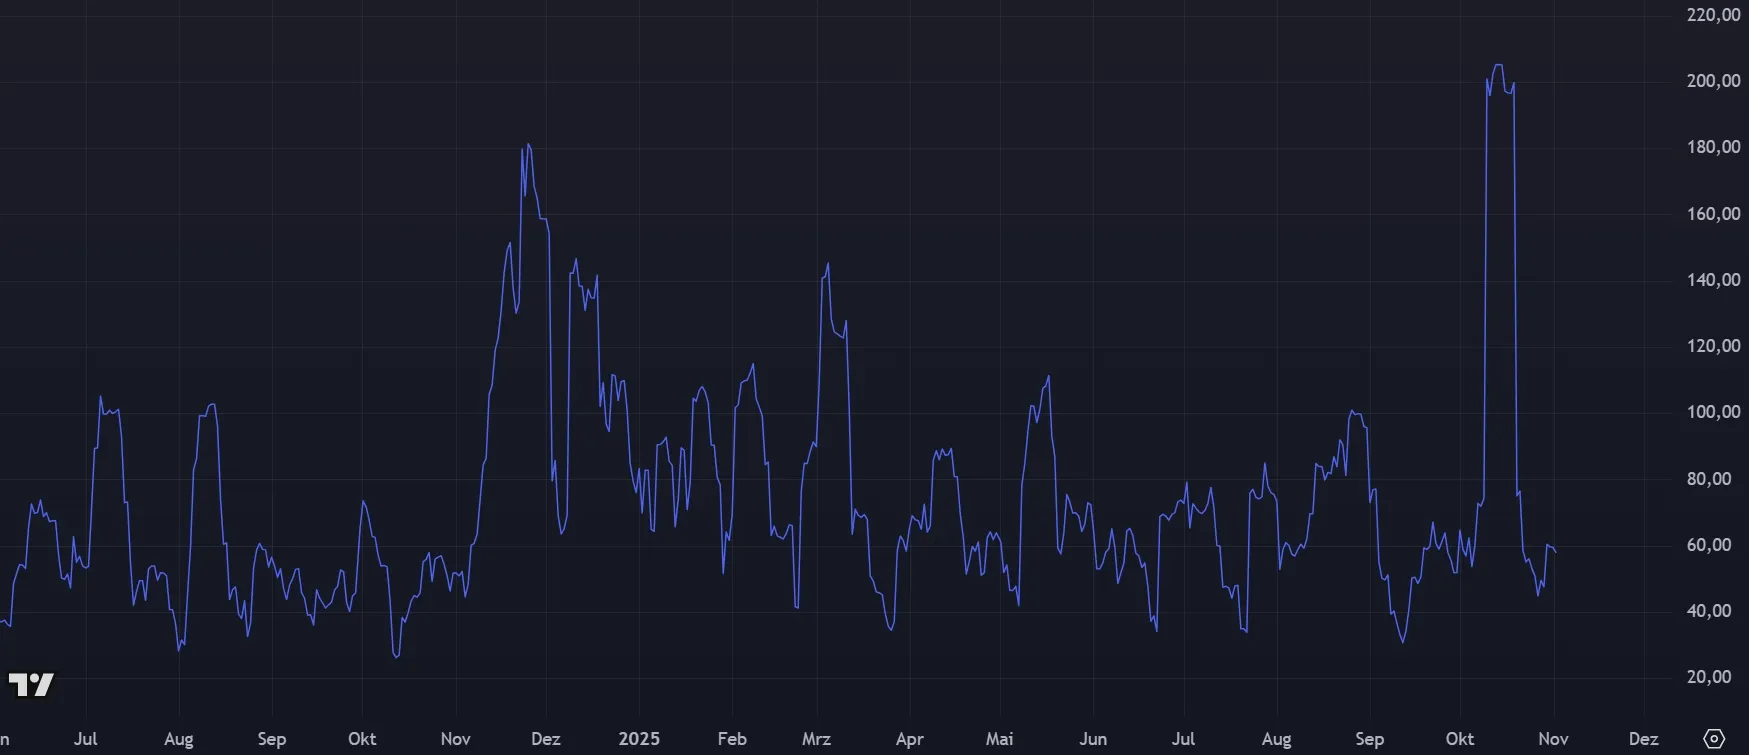Click the Okt label before 2025

coord(362,739)
